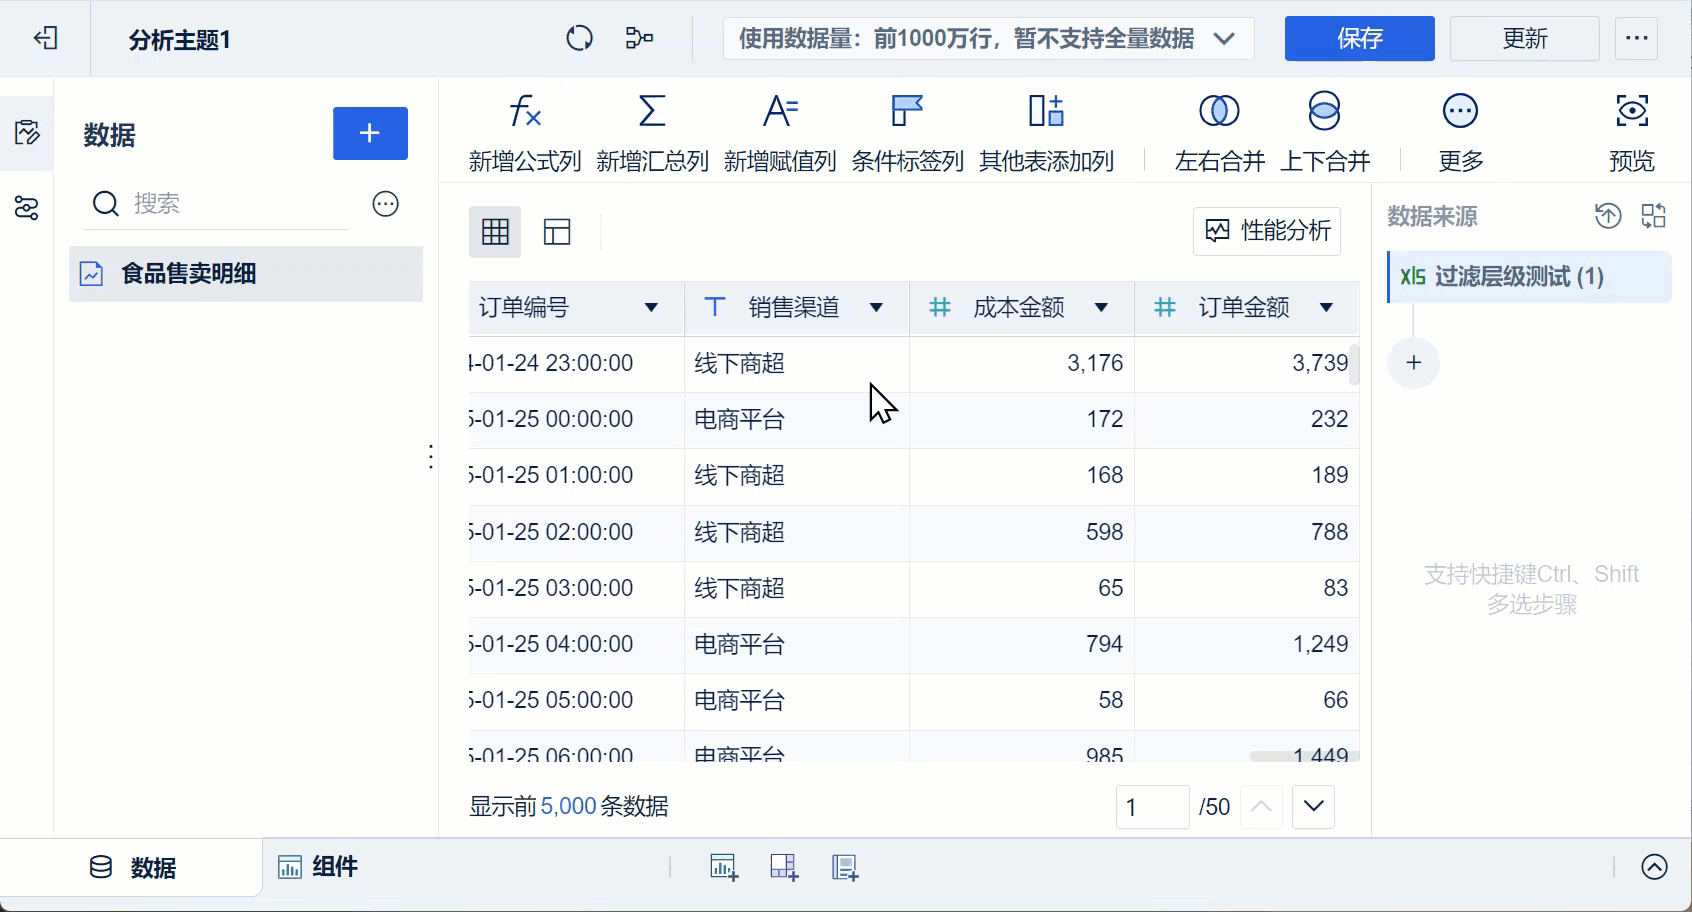Open the relationship settings sidebar icon
The height and width of the screenshot is (912, 1692).
point(27,208)
